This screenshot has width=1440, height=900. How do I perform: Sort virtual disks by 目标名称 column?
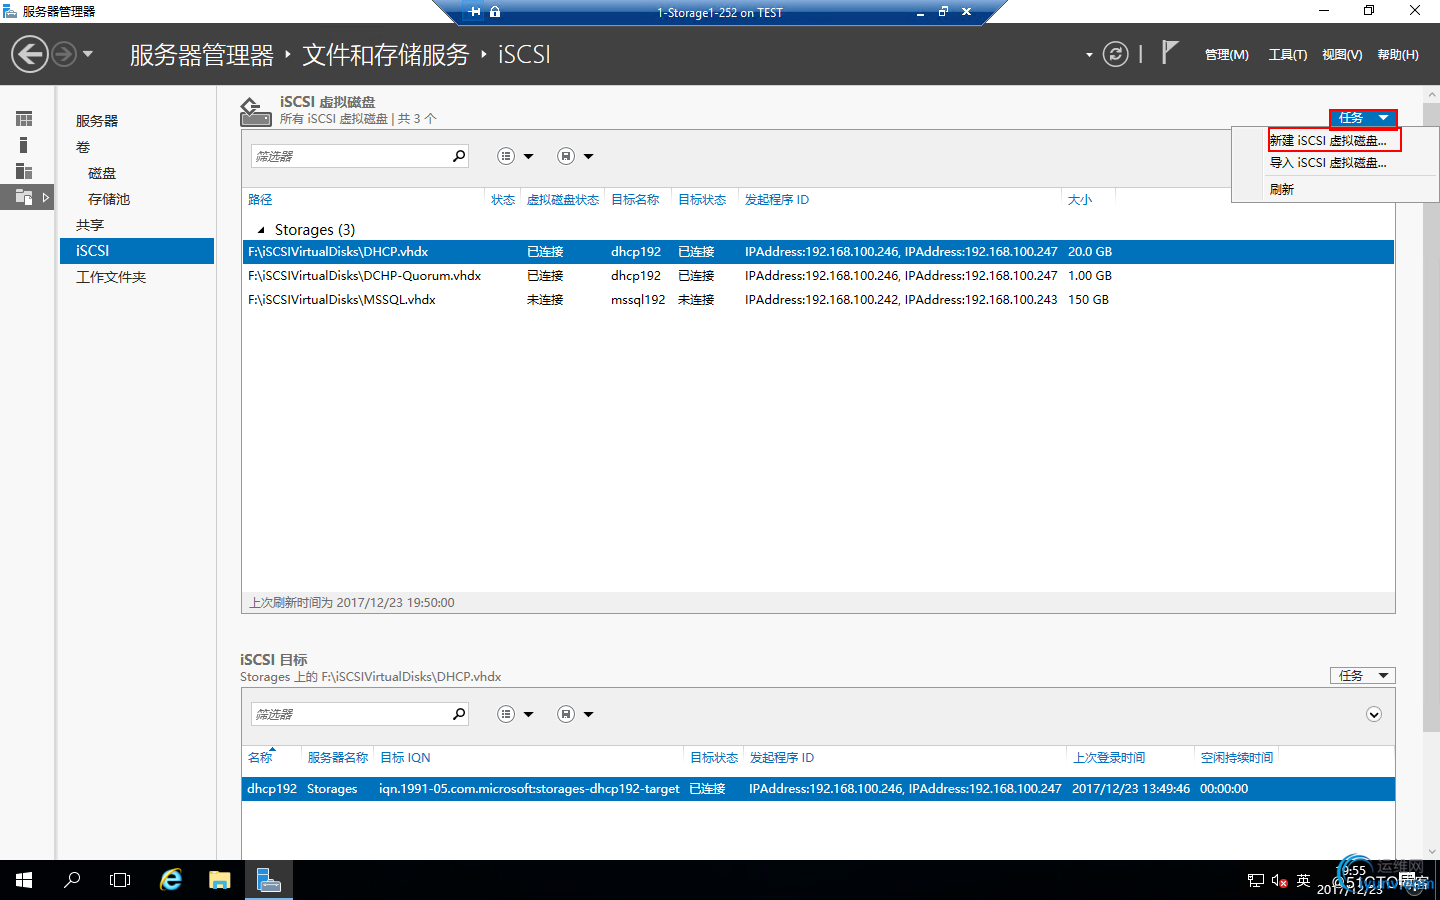coord(635,200)
